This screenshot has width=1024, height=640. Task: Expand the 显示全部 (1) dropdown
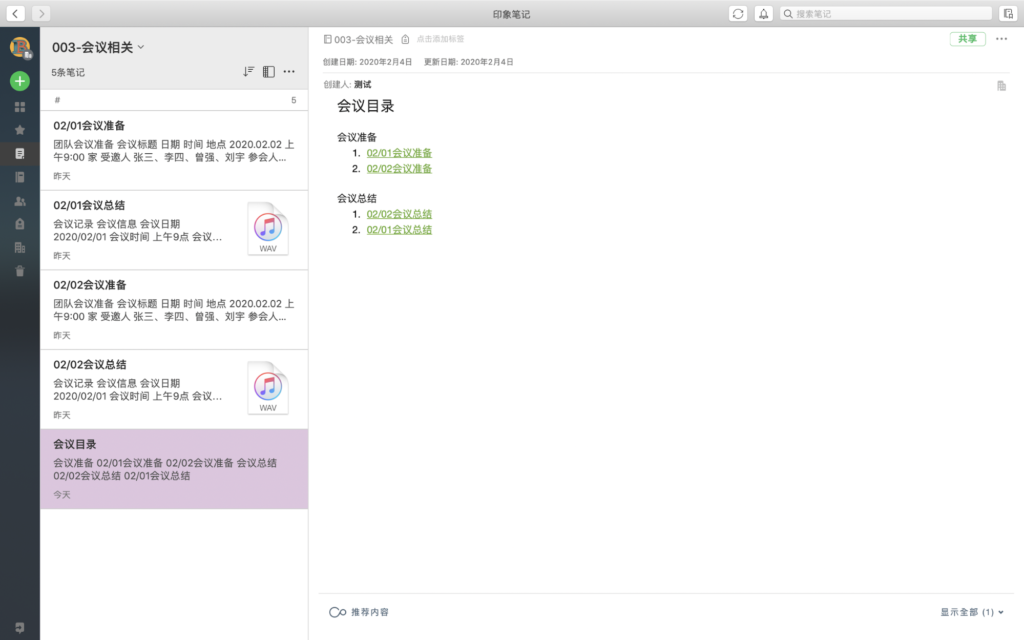point(972,612)
